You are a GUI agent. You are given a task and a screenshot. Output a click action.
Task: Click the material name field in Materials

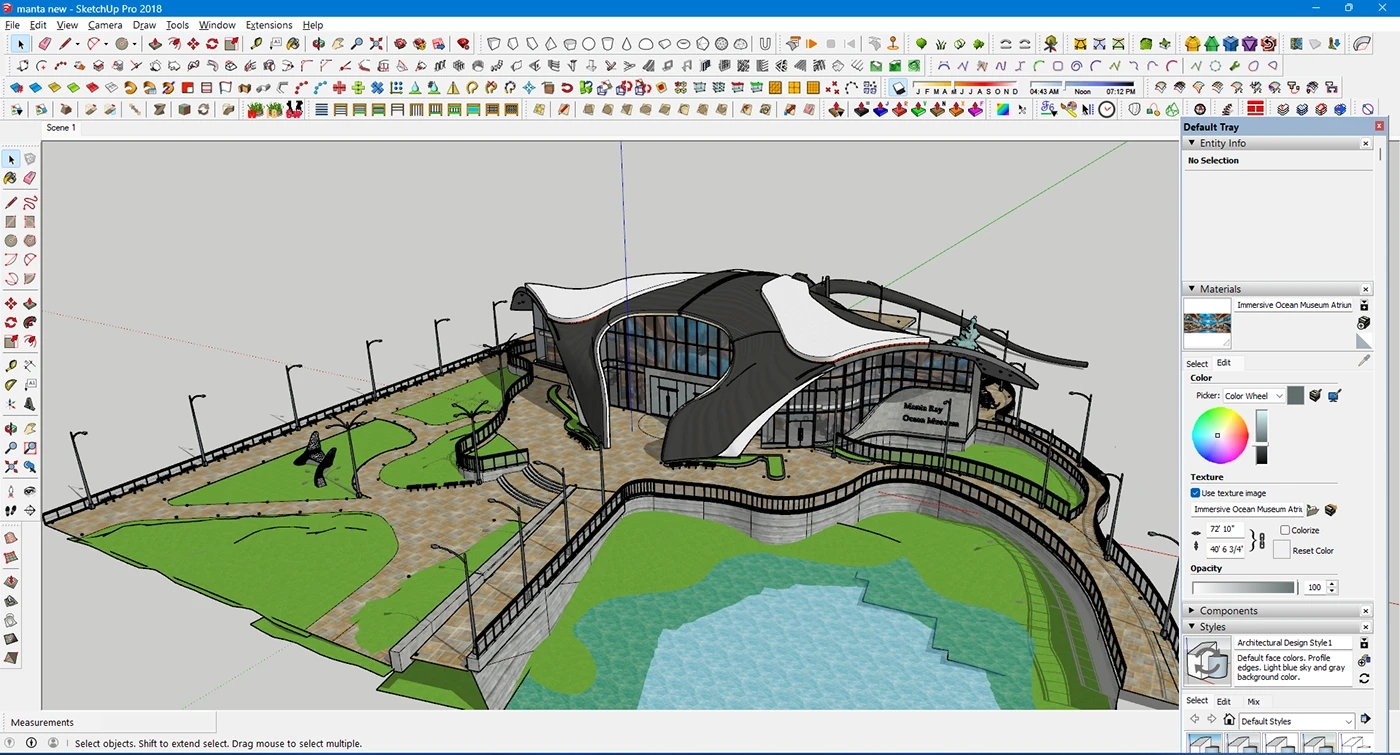tap(1294, 305)
